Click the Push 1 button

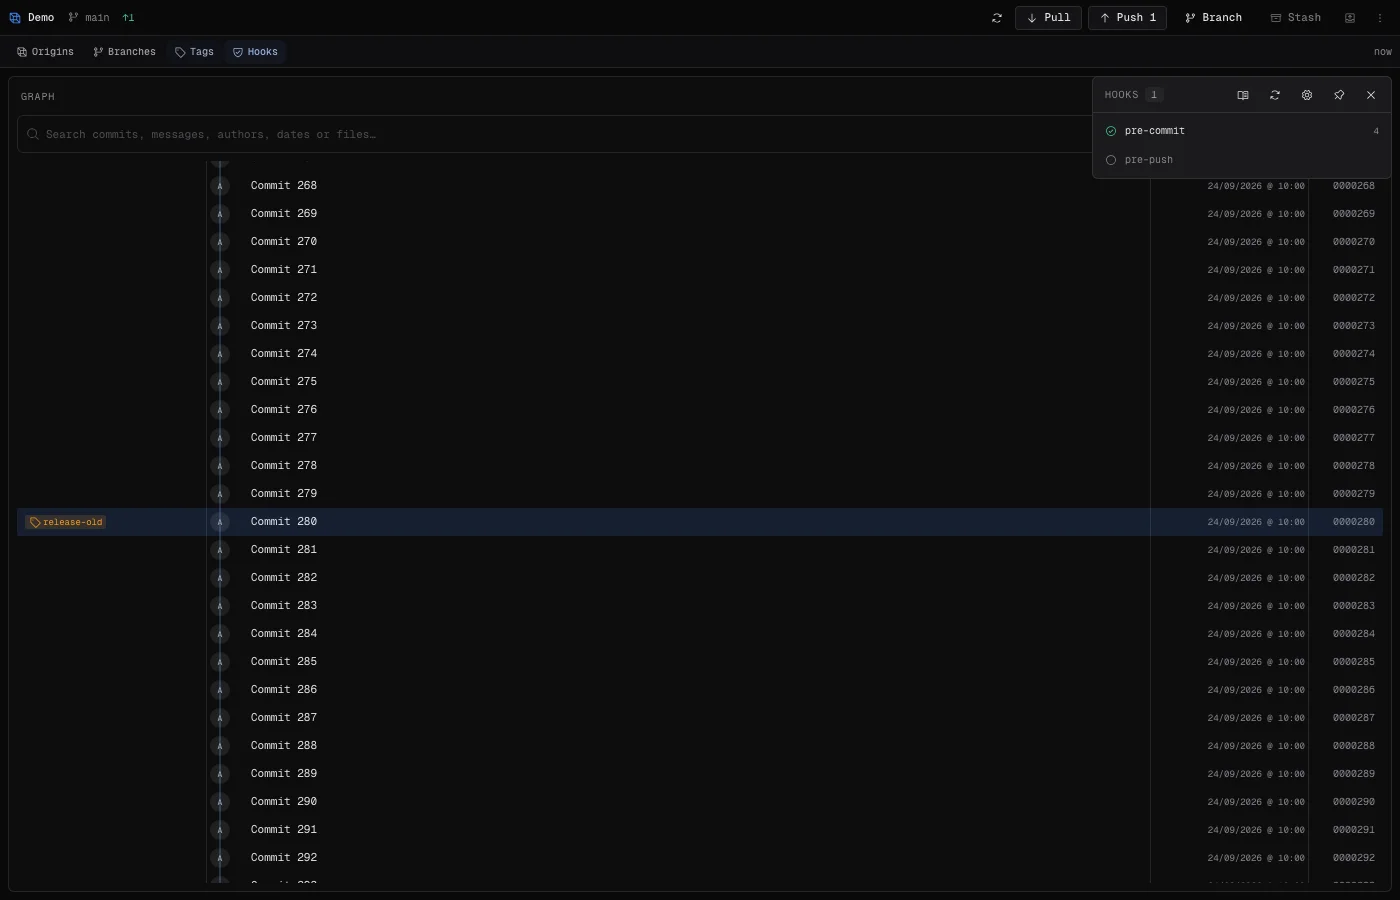[x=1127, y=18]
